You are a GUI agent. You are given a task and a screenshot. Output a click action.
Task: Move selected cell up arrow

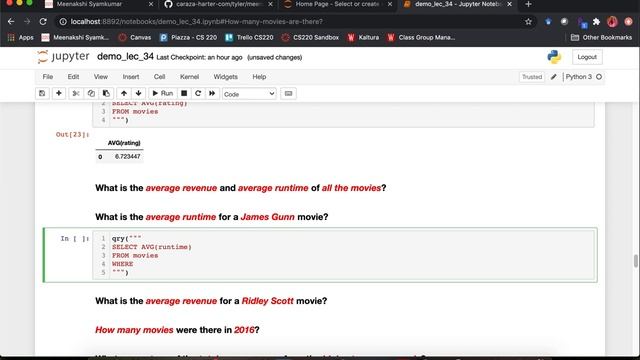[124, 93]
